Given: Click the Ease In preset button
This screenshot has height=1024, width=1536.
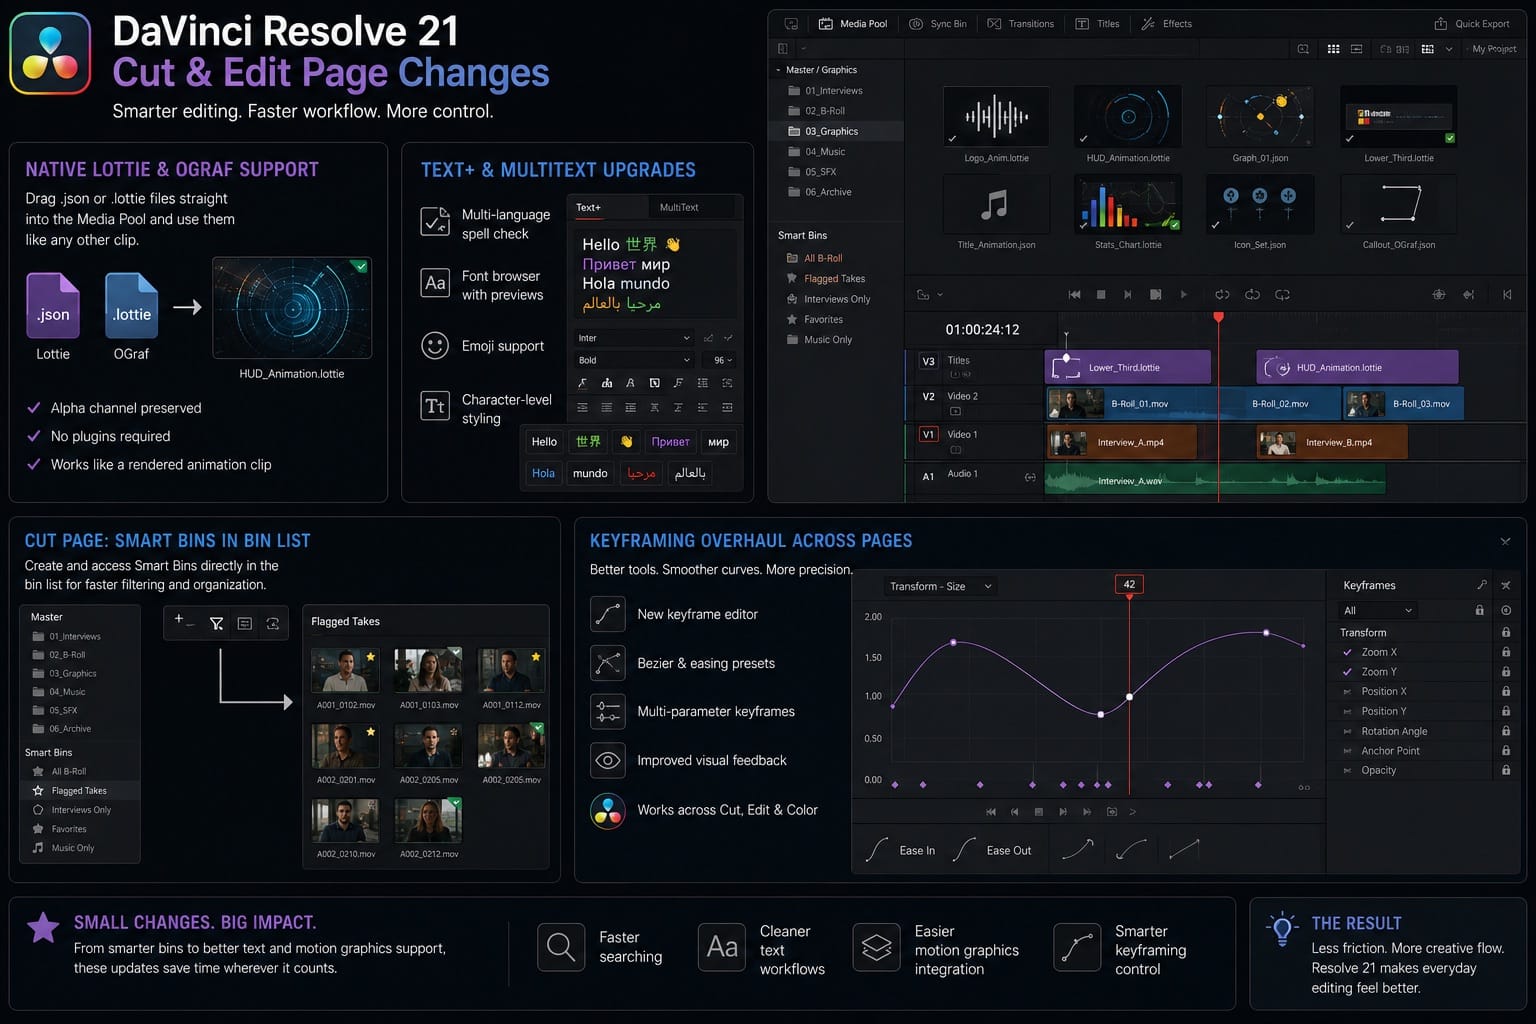Looking at the screenshot, I should (901, 850).
